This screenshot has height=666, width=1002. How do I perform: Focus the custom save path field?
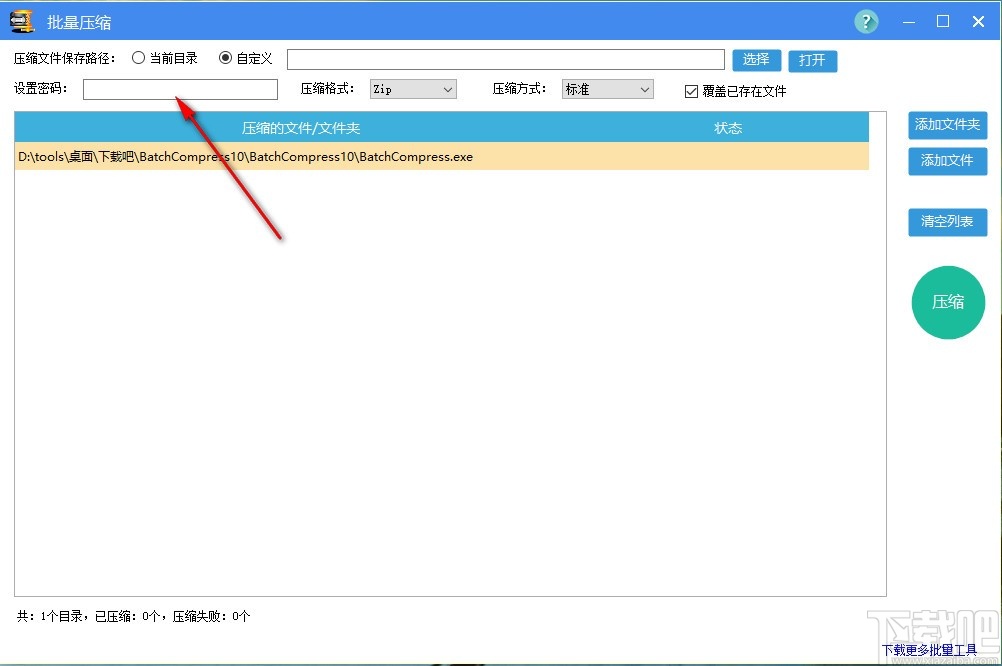[505, 59]
